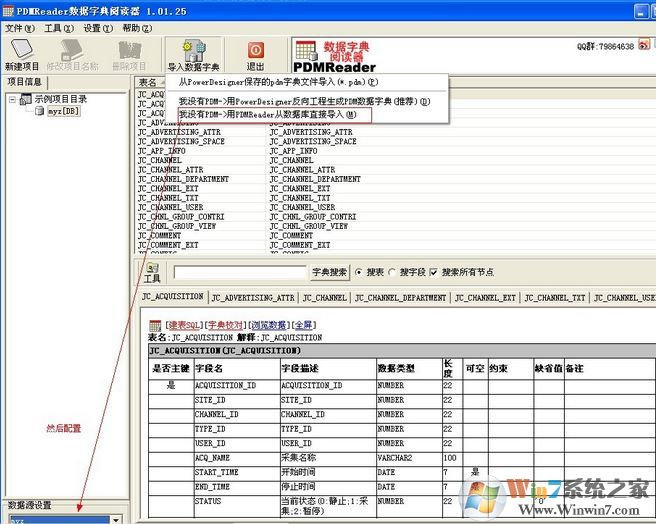The width and height of the screenshot is (656, 524).
Task: Click the PDMReader logo in the toolbar
Action: 335,55
